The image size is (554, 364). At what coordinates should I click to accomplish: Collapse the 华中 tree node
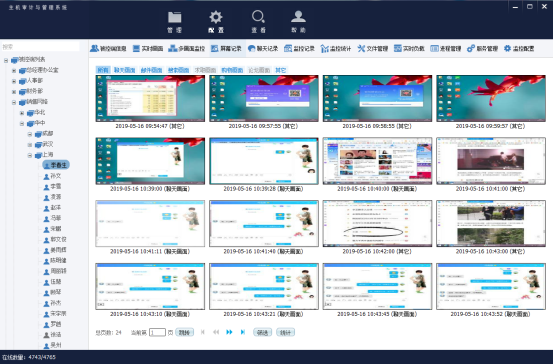[22, 124]
